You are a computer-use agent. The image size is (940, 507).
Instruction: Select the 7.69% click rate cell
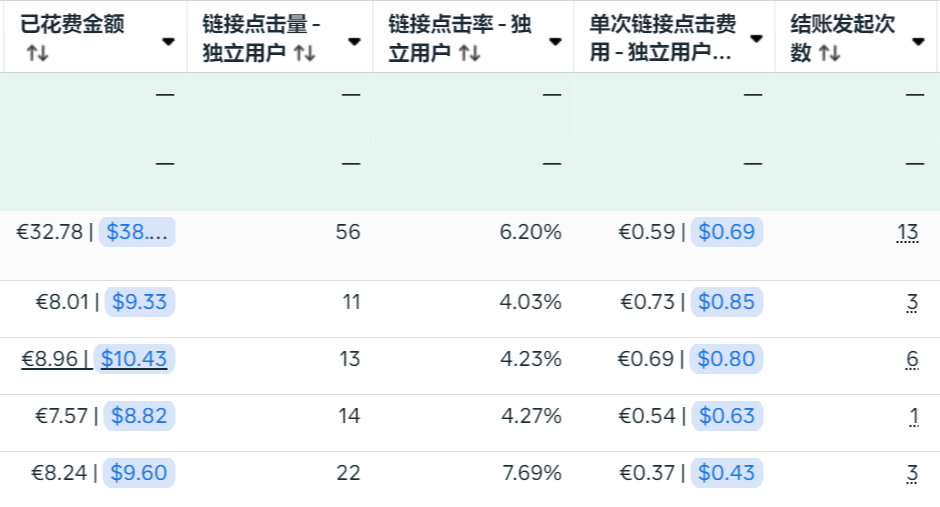click(530, 473)
